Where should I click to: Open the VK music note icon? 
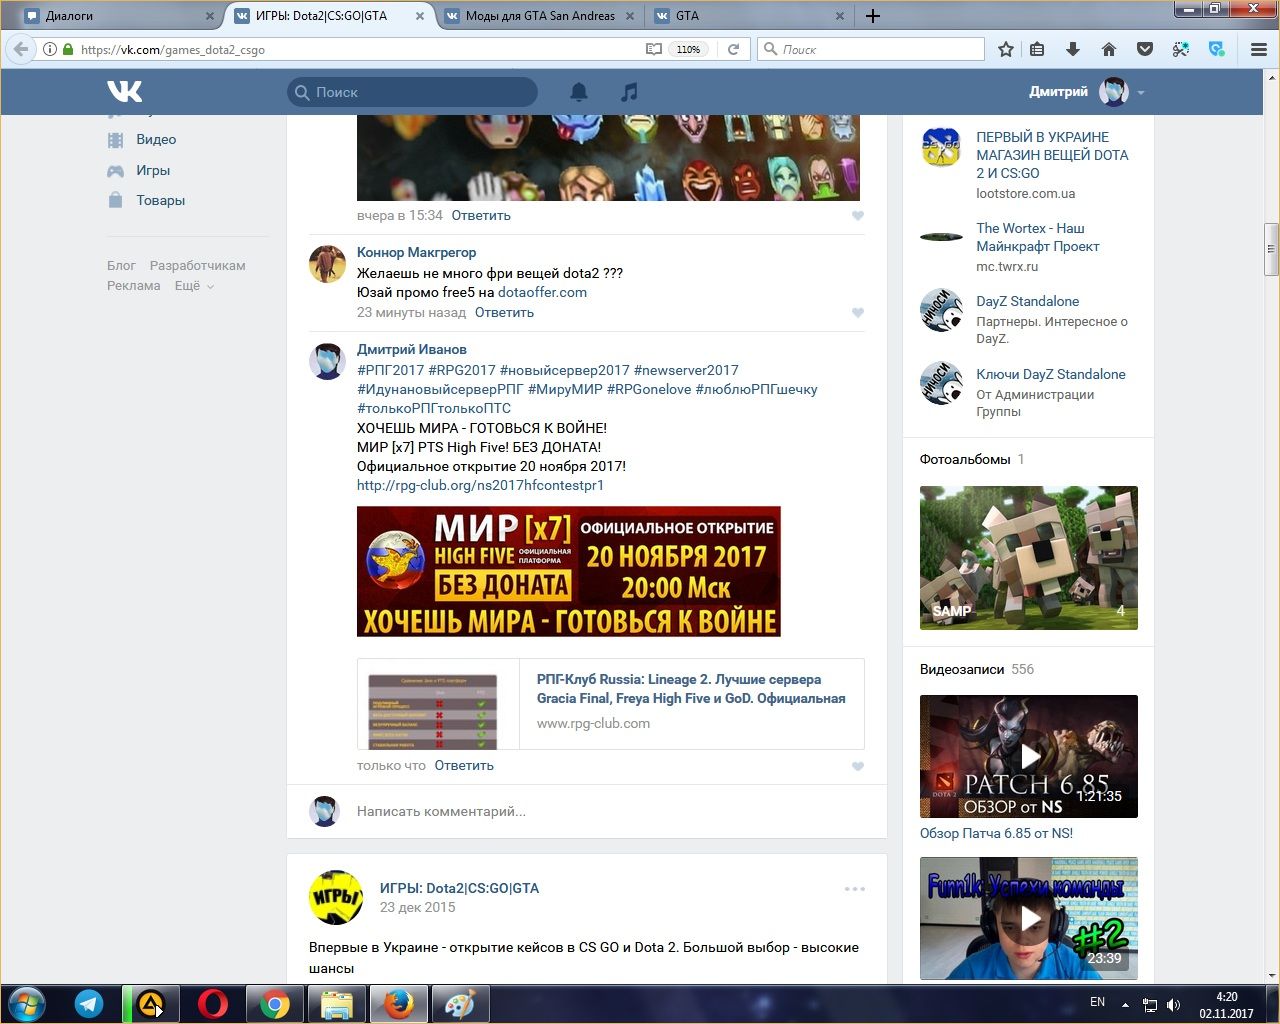(x=629, y=92)
